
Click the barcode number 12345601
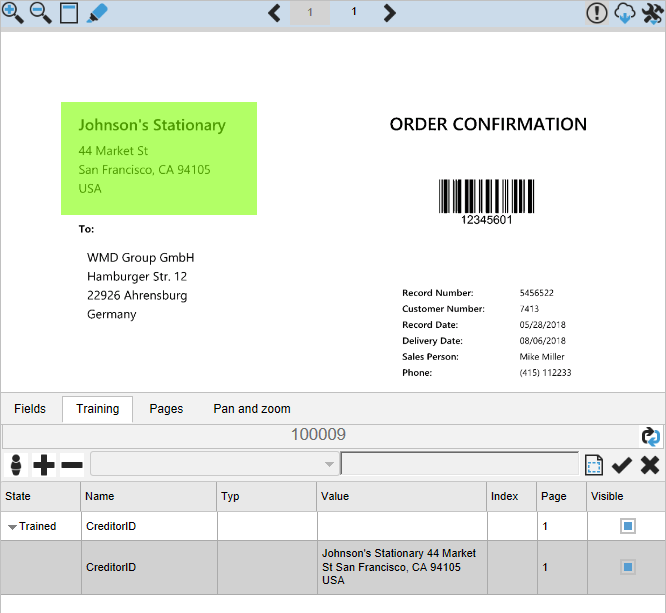[487, 220]
